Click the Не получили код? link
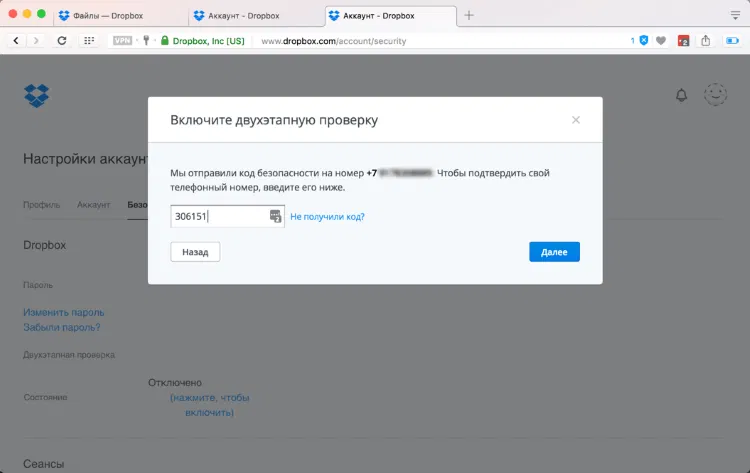750x473 pixels. coord(327,217)
